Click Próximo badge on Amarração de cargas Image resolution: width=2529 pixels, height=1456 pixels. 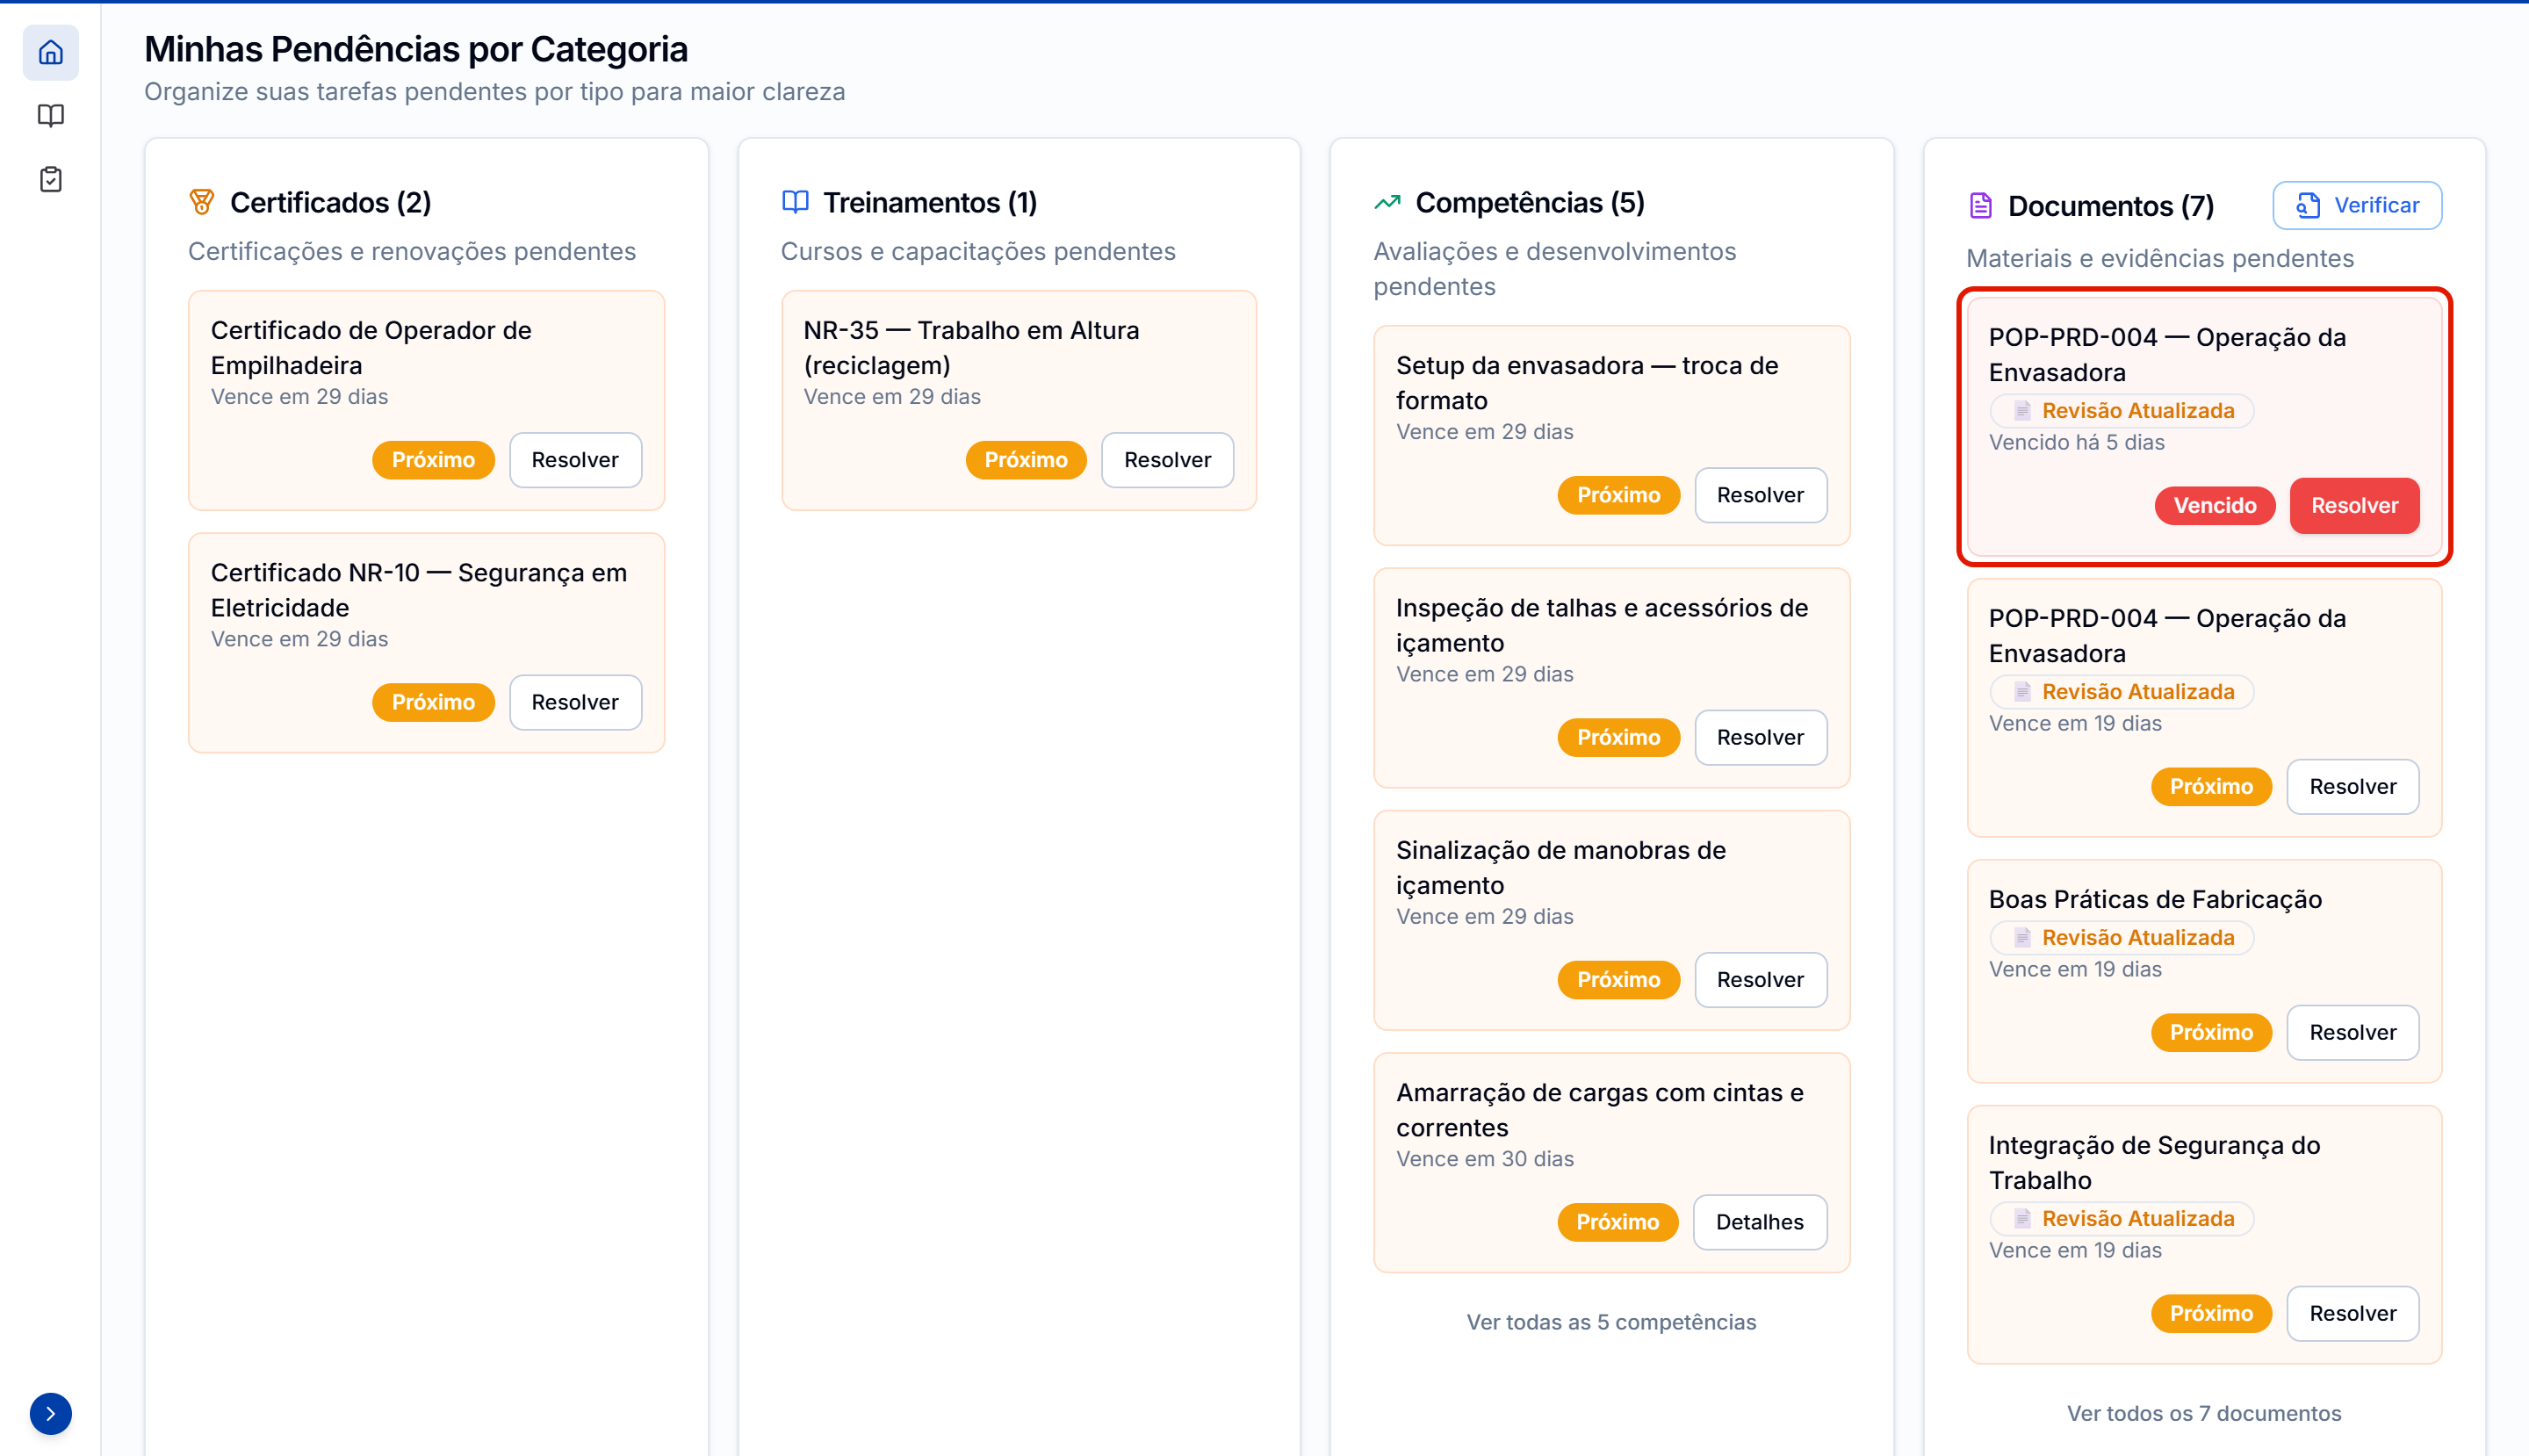(1618, 1222)
